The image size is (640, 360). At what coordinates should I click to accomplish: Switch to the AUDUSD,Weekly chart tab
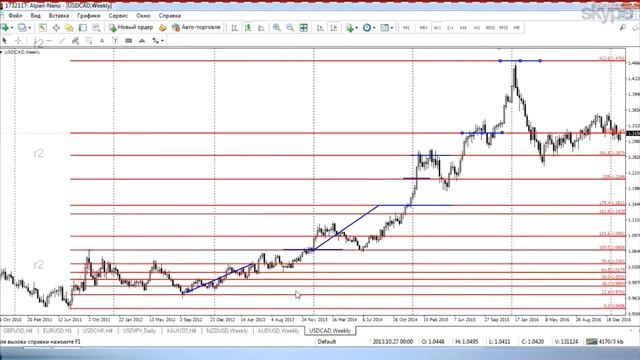click(278, 331)
